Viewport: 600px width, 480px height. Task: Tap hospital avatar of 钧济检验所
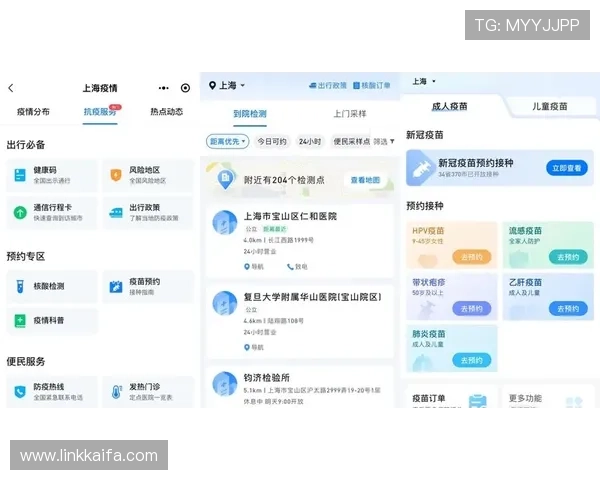(x=225, y=384)
